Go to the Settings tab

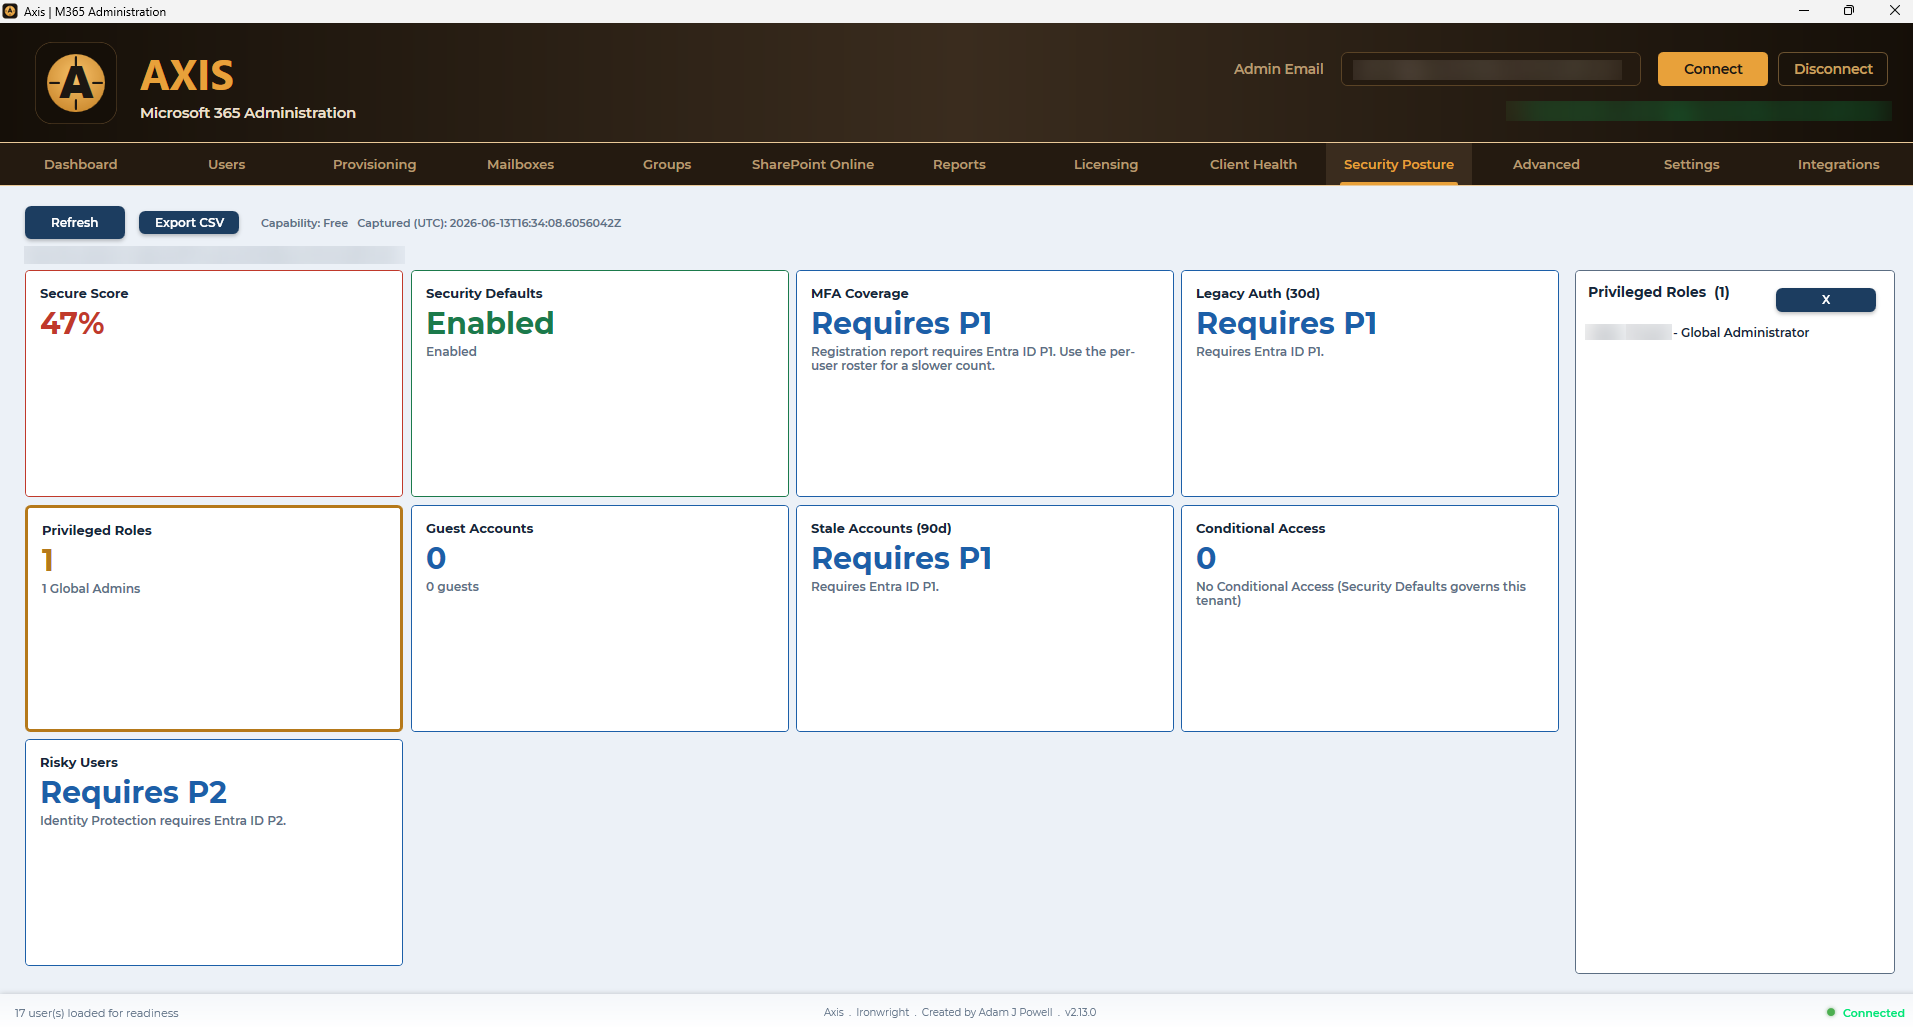(x=1692, y=164)
